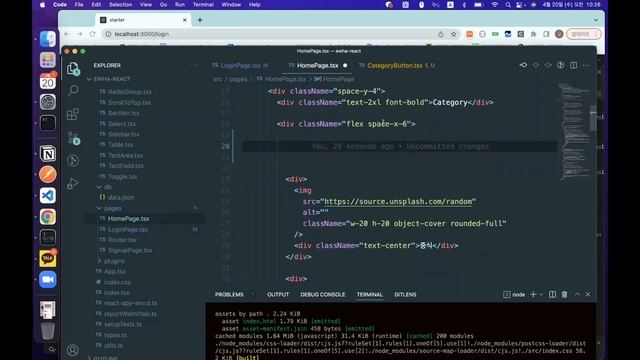Click the split editor icon in the editor toolbar

click(573, 65)
